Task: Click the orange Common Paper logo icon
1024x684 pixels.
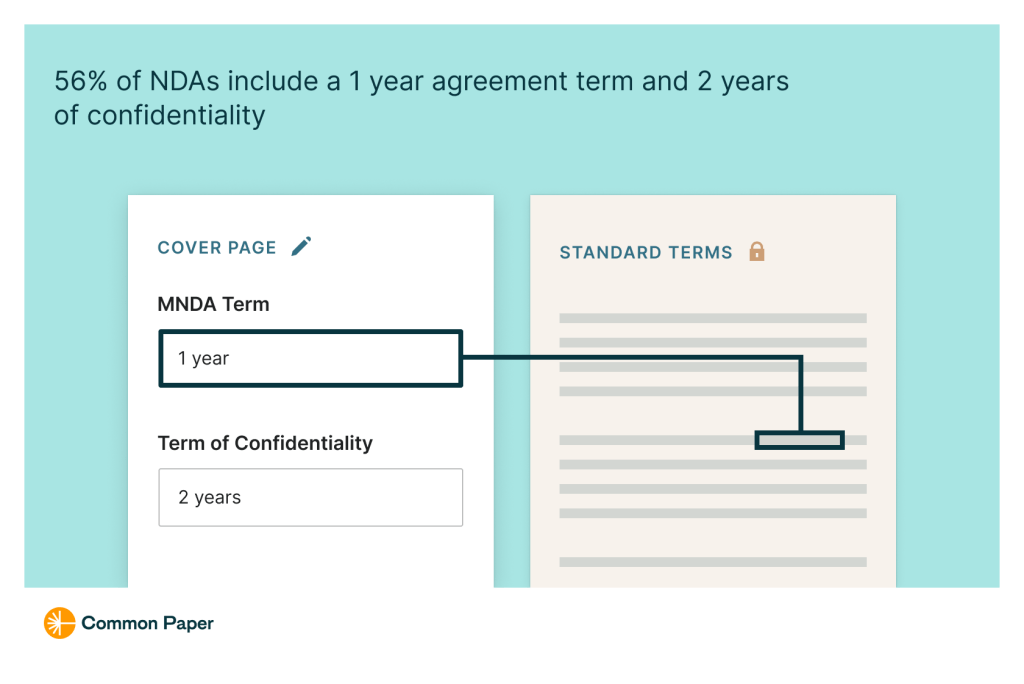Action: pos(59,623)
